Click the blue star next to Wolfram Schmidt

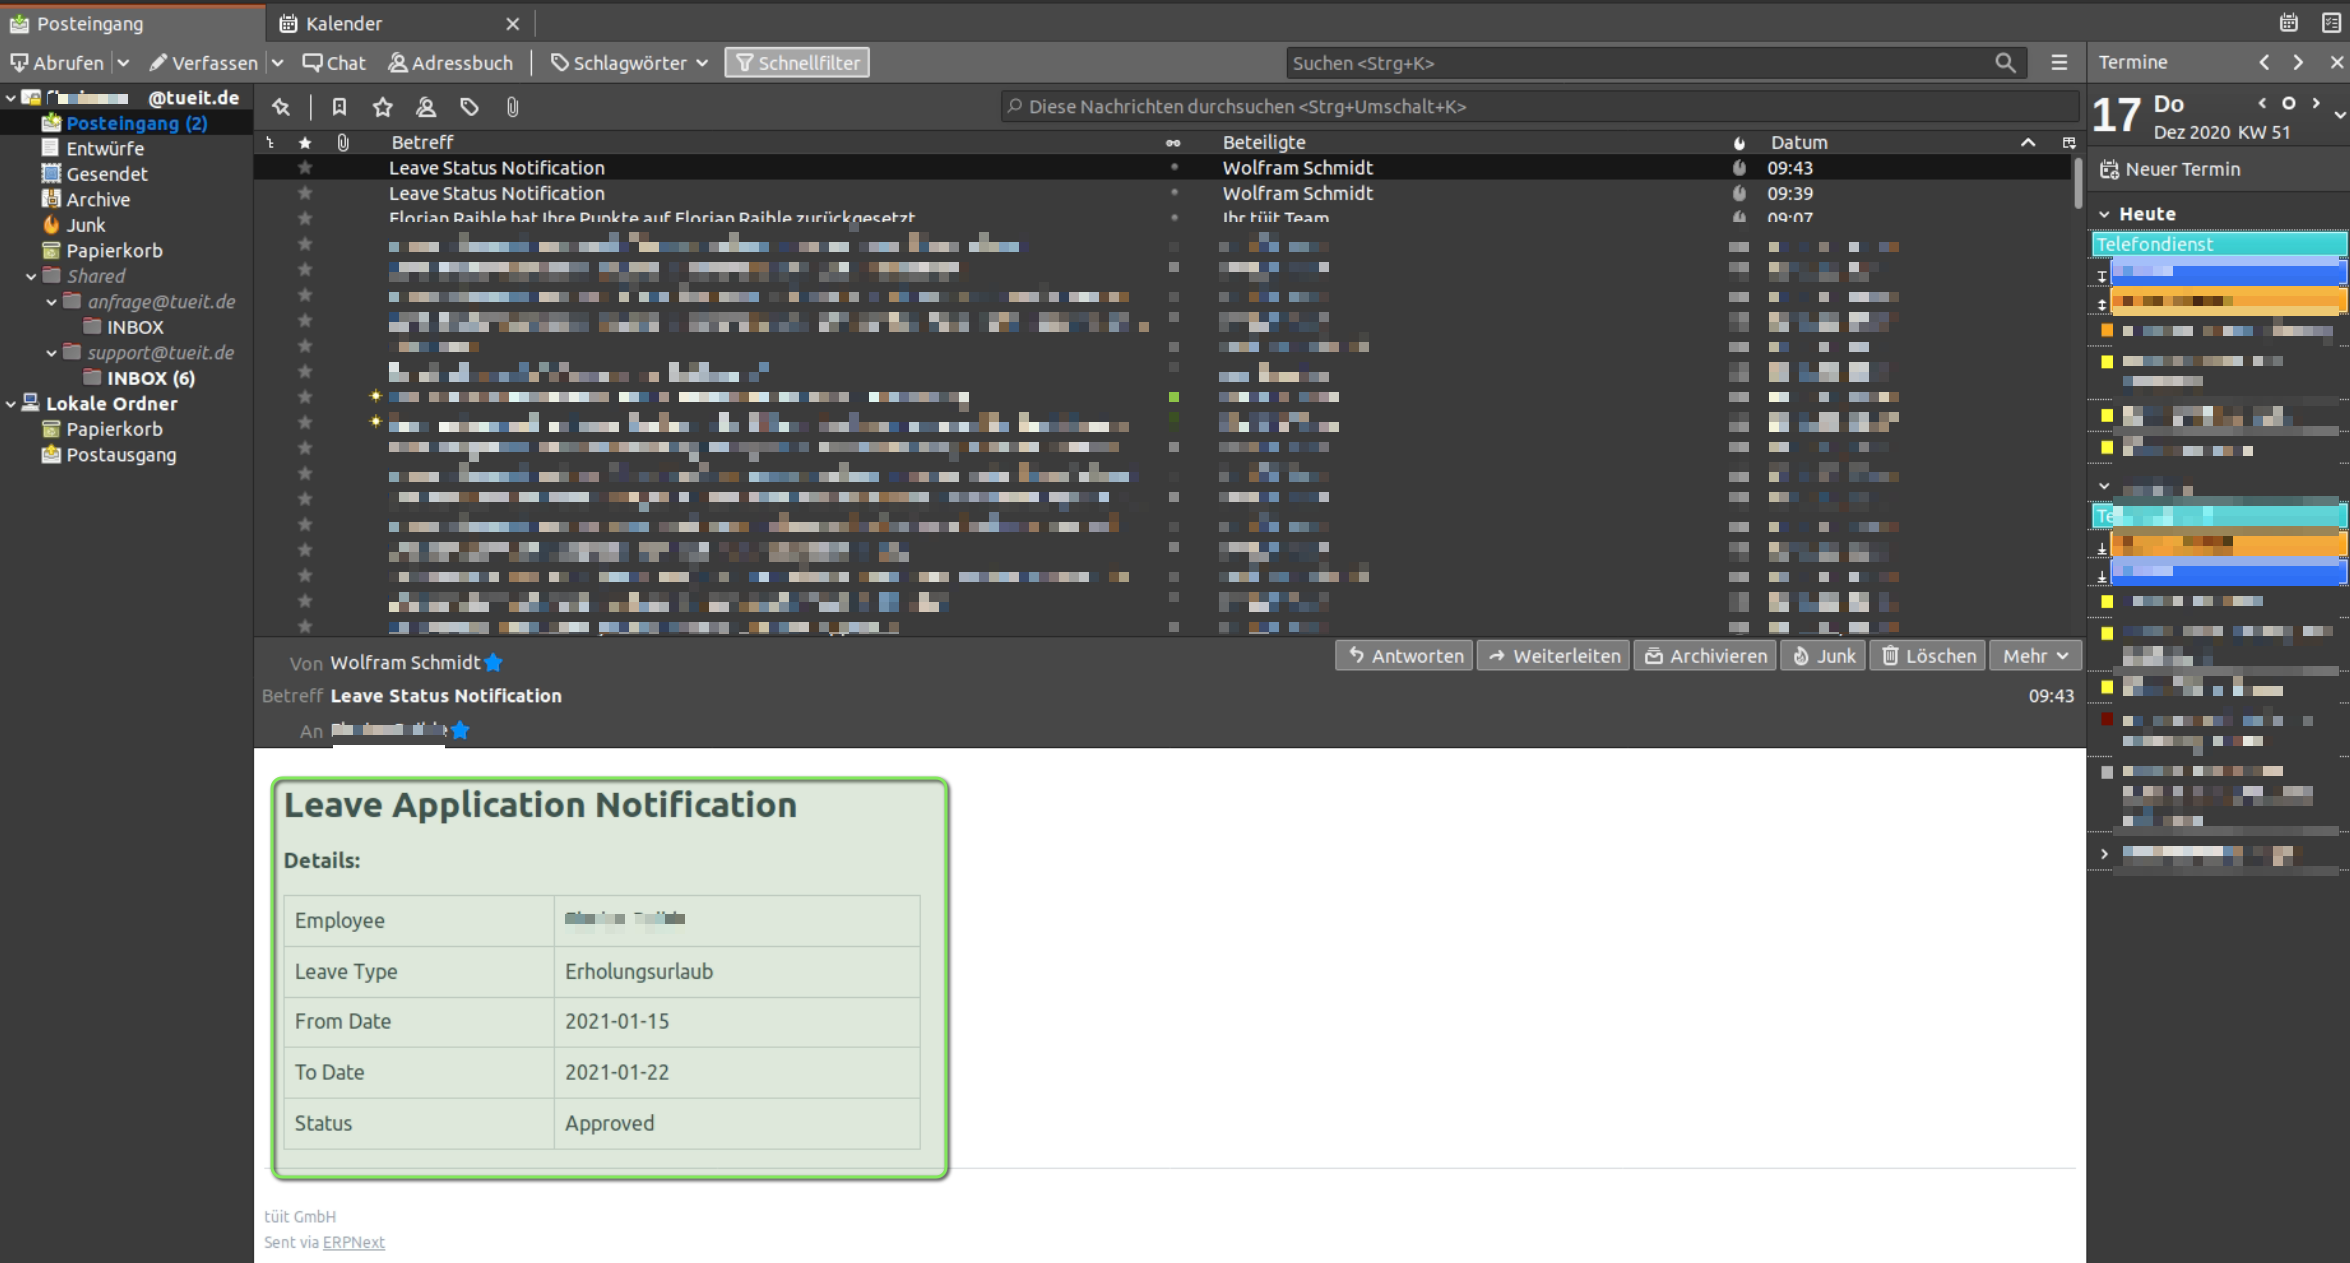click(493, 663)
